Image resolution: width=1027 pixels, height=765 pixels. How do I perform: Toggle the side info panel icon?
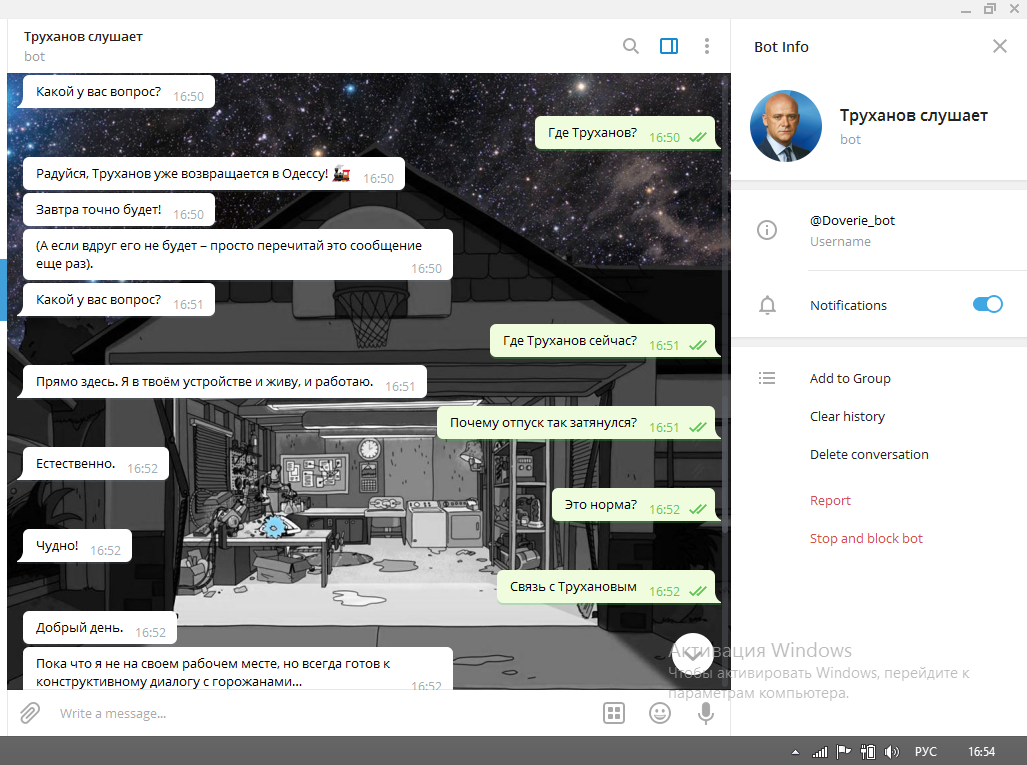click(x=669, y=46)
